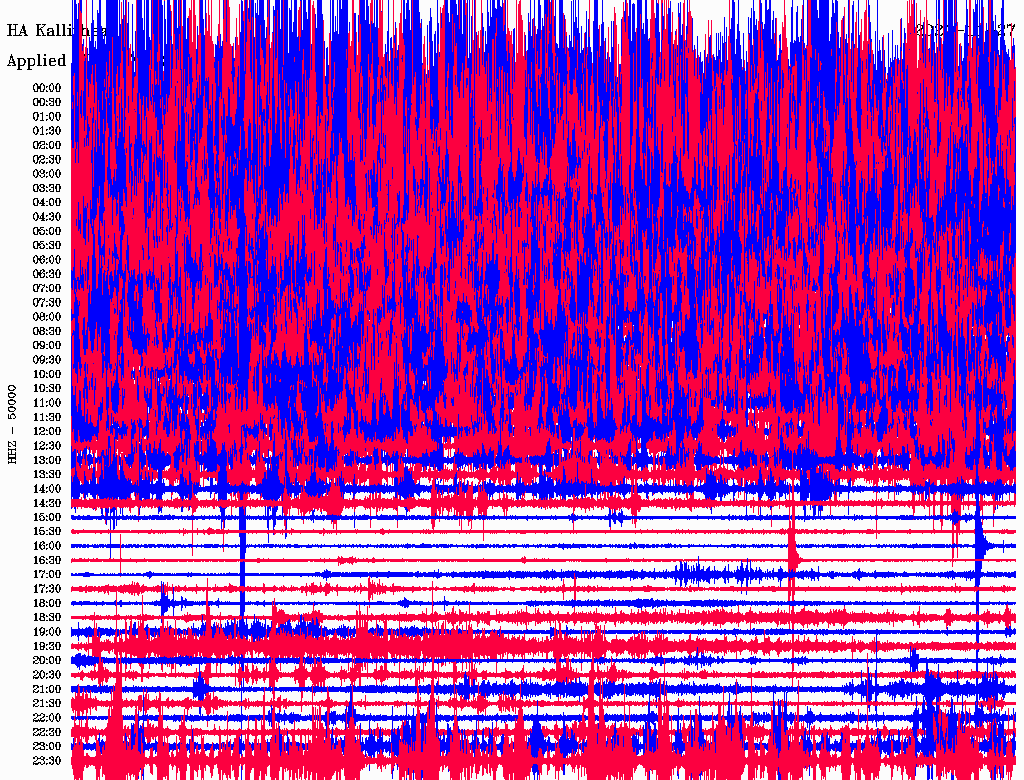Select the 09:30 row label
Viewport: 1024px width, 780px height.
[x=47, y=361]
